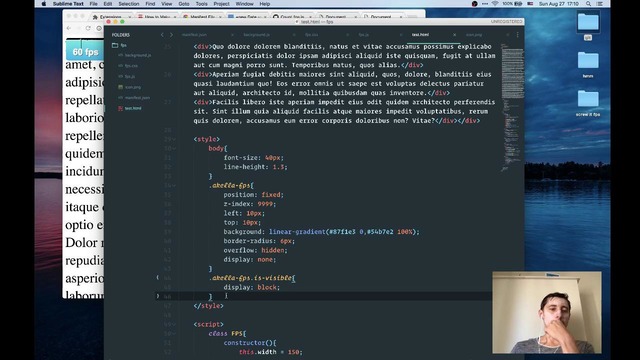Screen dimensions: 640x360
Task: Fold the .abella-fps rule at its gutter arrow
Action: coord(175,186)
